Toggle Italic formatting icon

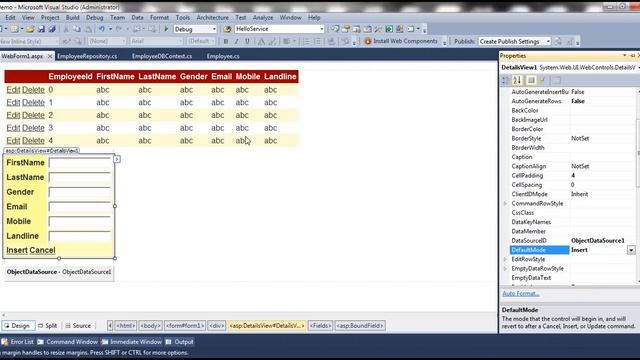click(236, 41)
